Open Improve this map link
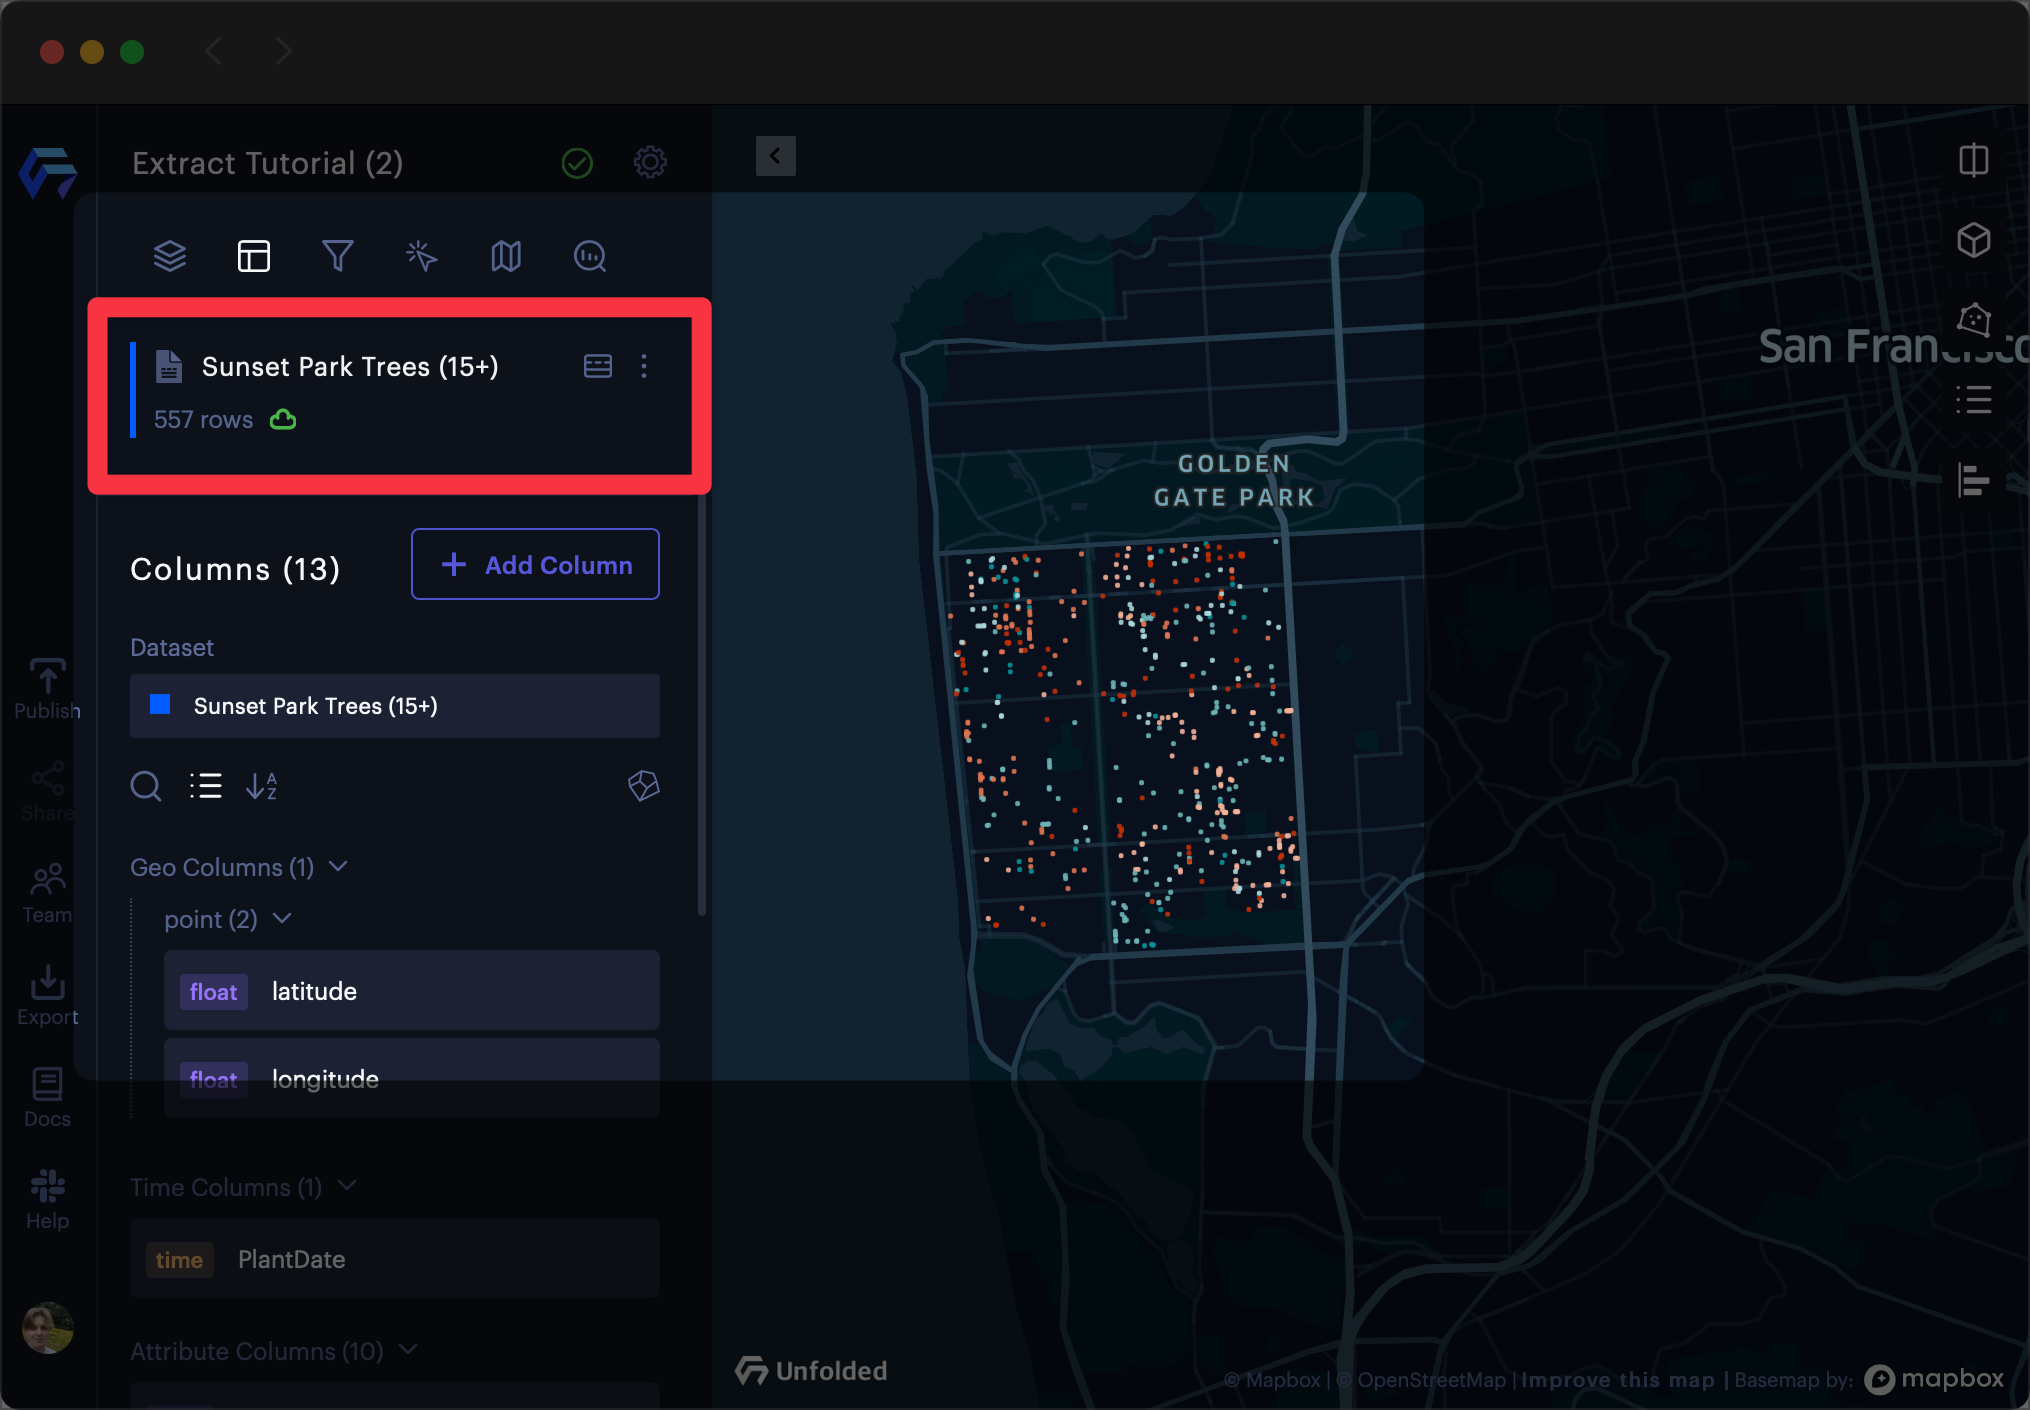The image size is (2030, 1410). (x=1617, y=1380)
